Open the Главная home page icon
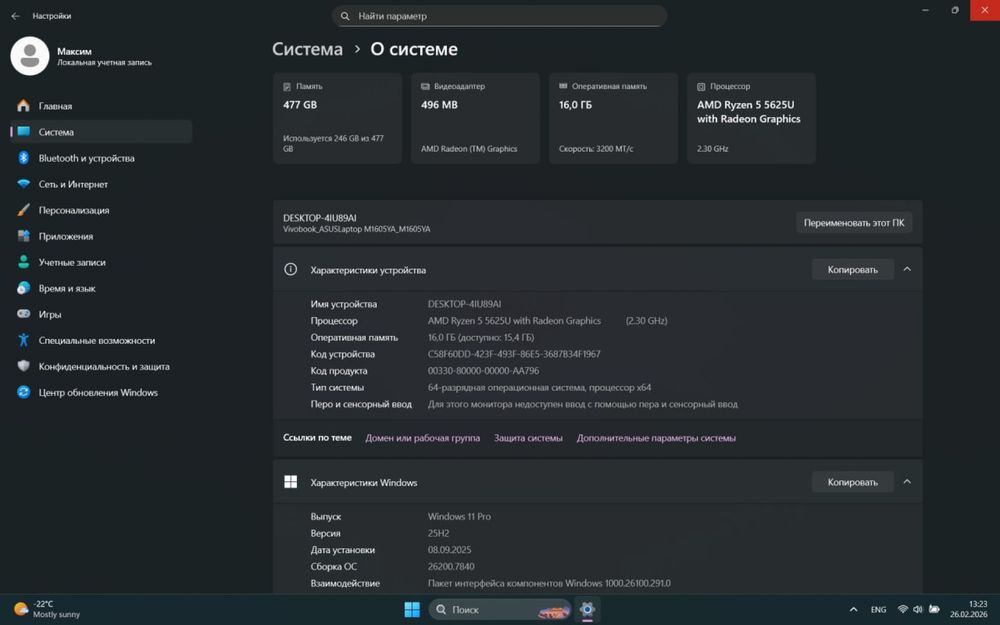This screenshot has width=1000, height=625. (24, 106)
